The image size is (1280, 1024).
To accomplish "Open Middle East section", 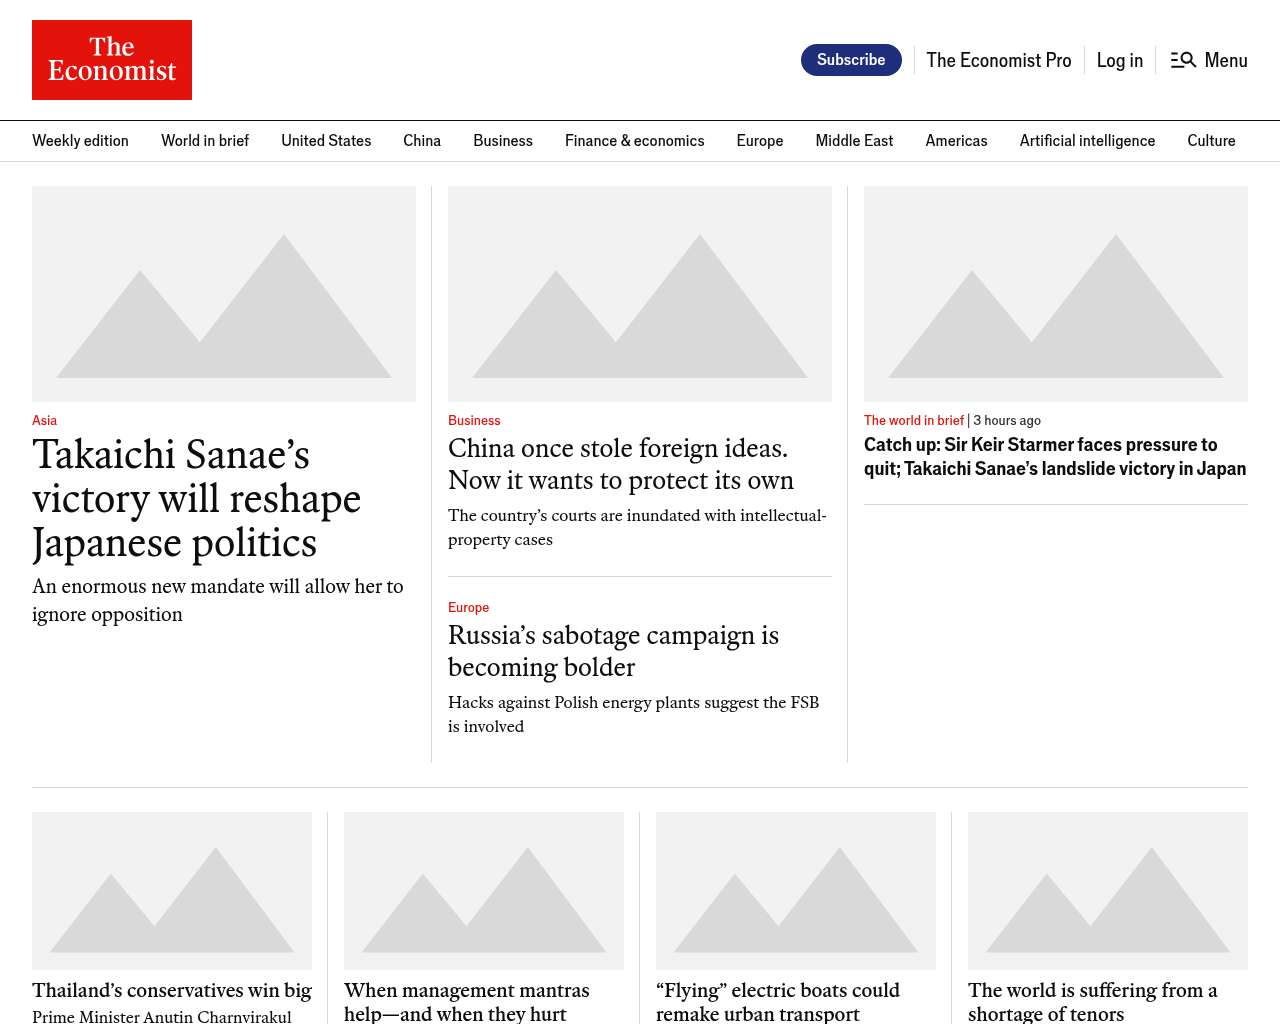I will (854, 141).
